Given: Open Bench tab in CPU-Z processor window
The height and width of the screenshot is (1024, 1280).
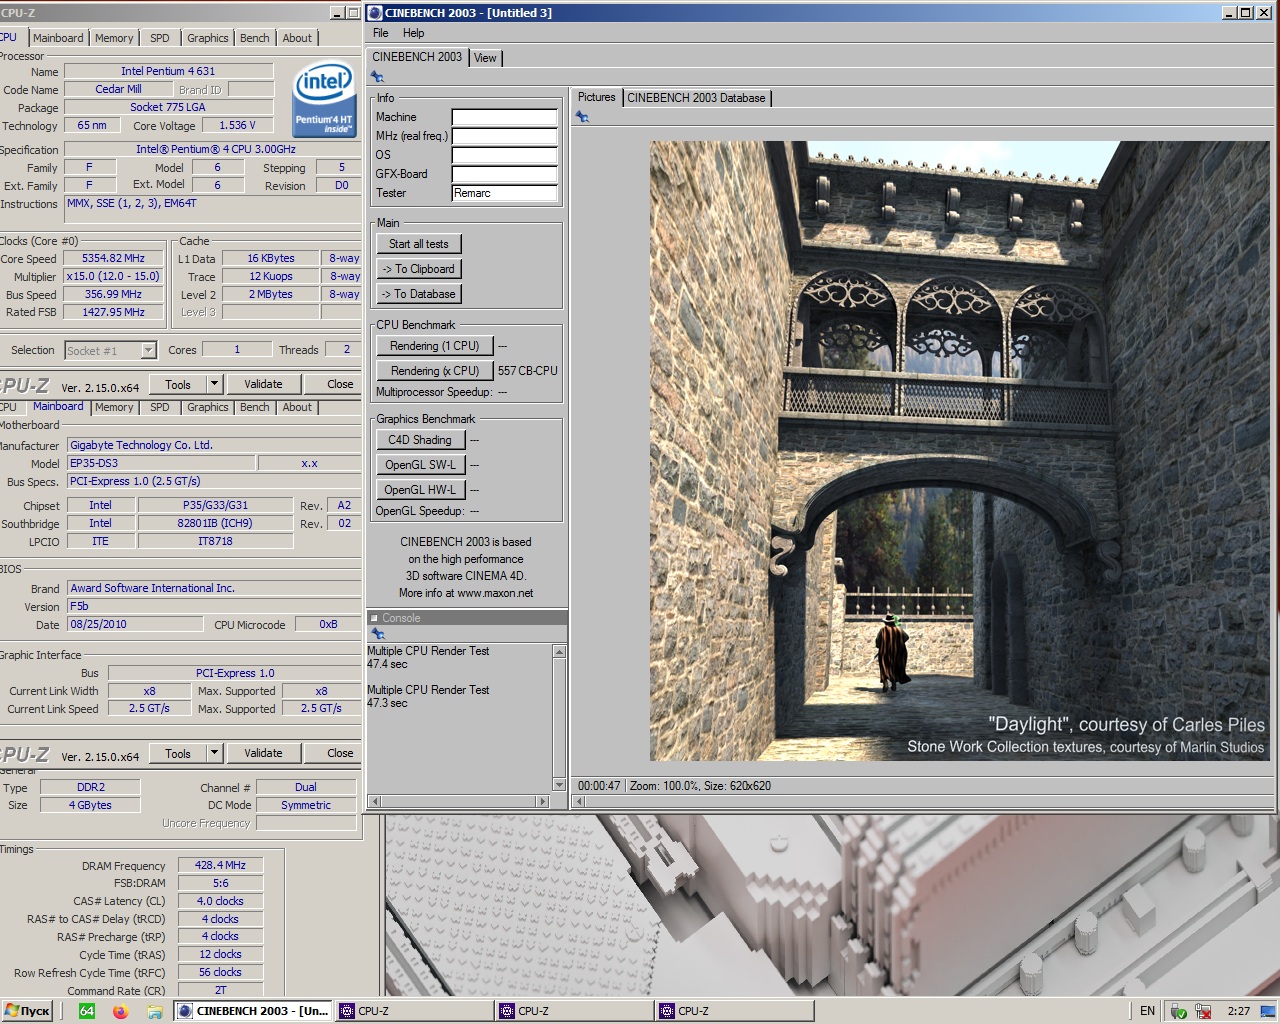Looking at the screenshot, I should point(255,38).
